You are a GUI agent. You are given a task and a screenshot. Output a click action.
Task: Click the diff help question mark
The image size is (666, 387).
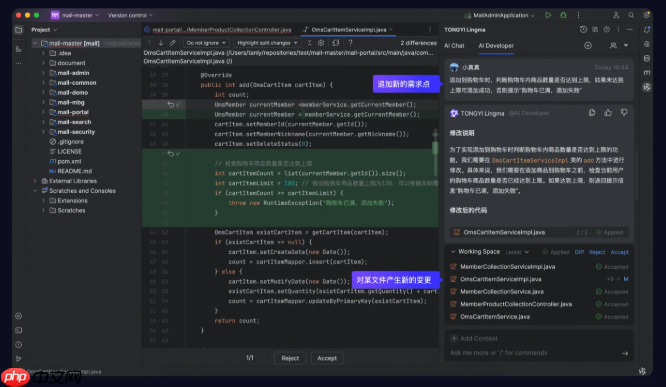pos(350,43)
